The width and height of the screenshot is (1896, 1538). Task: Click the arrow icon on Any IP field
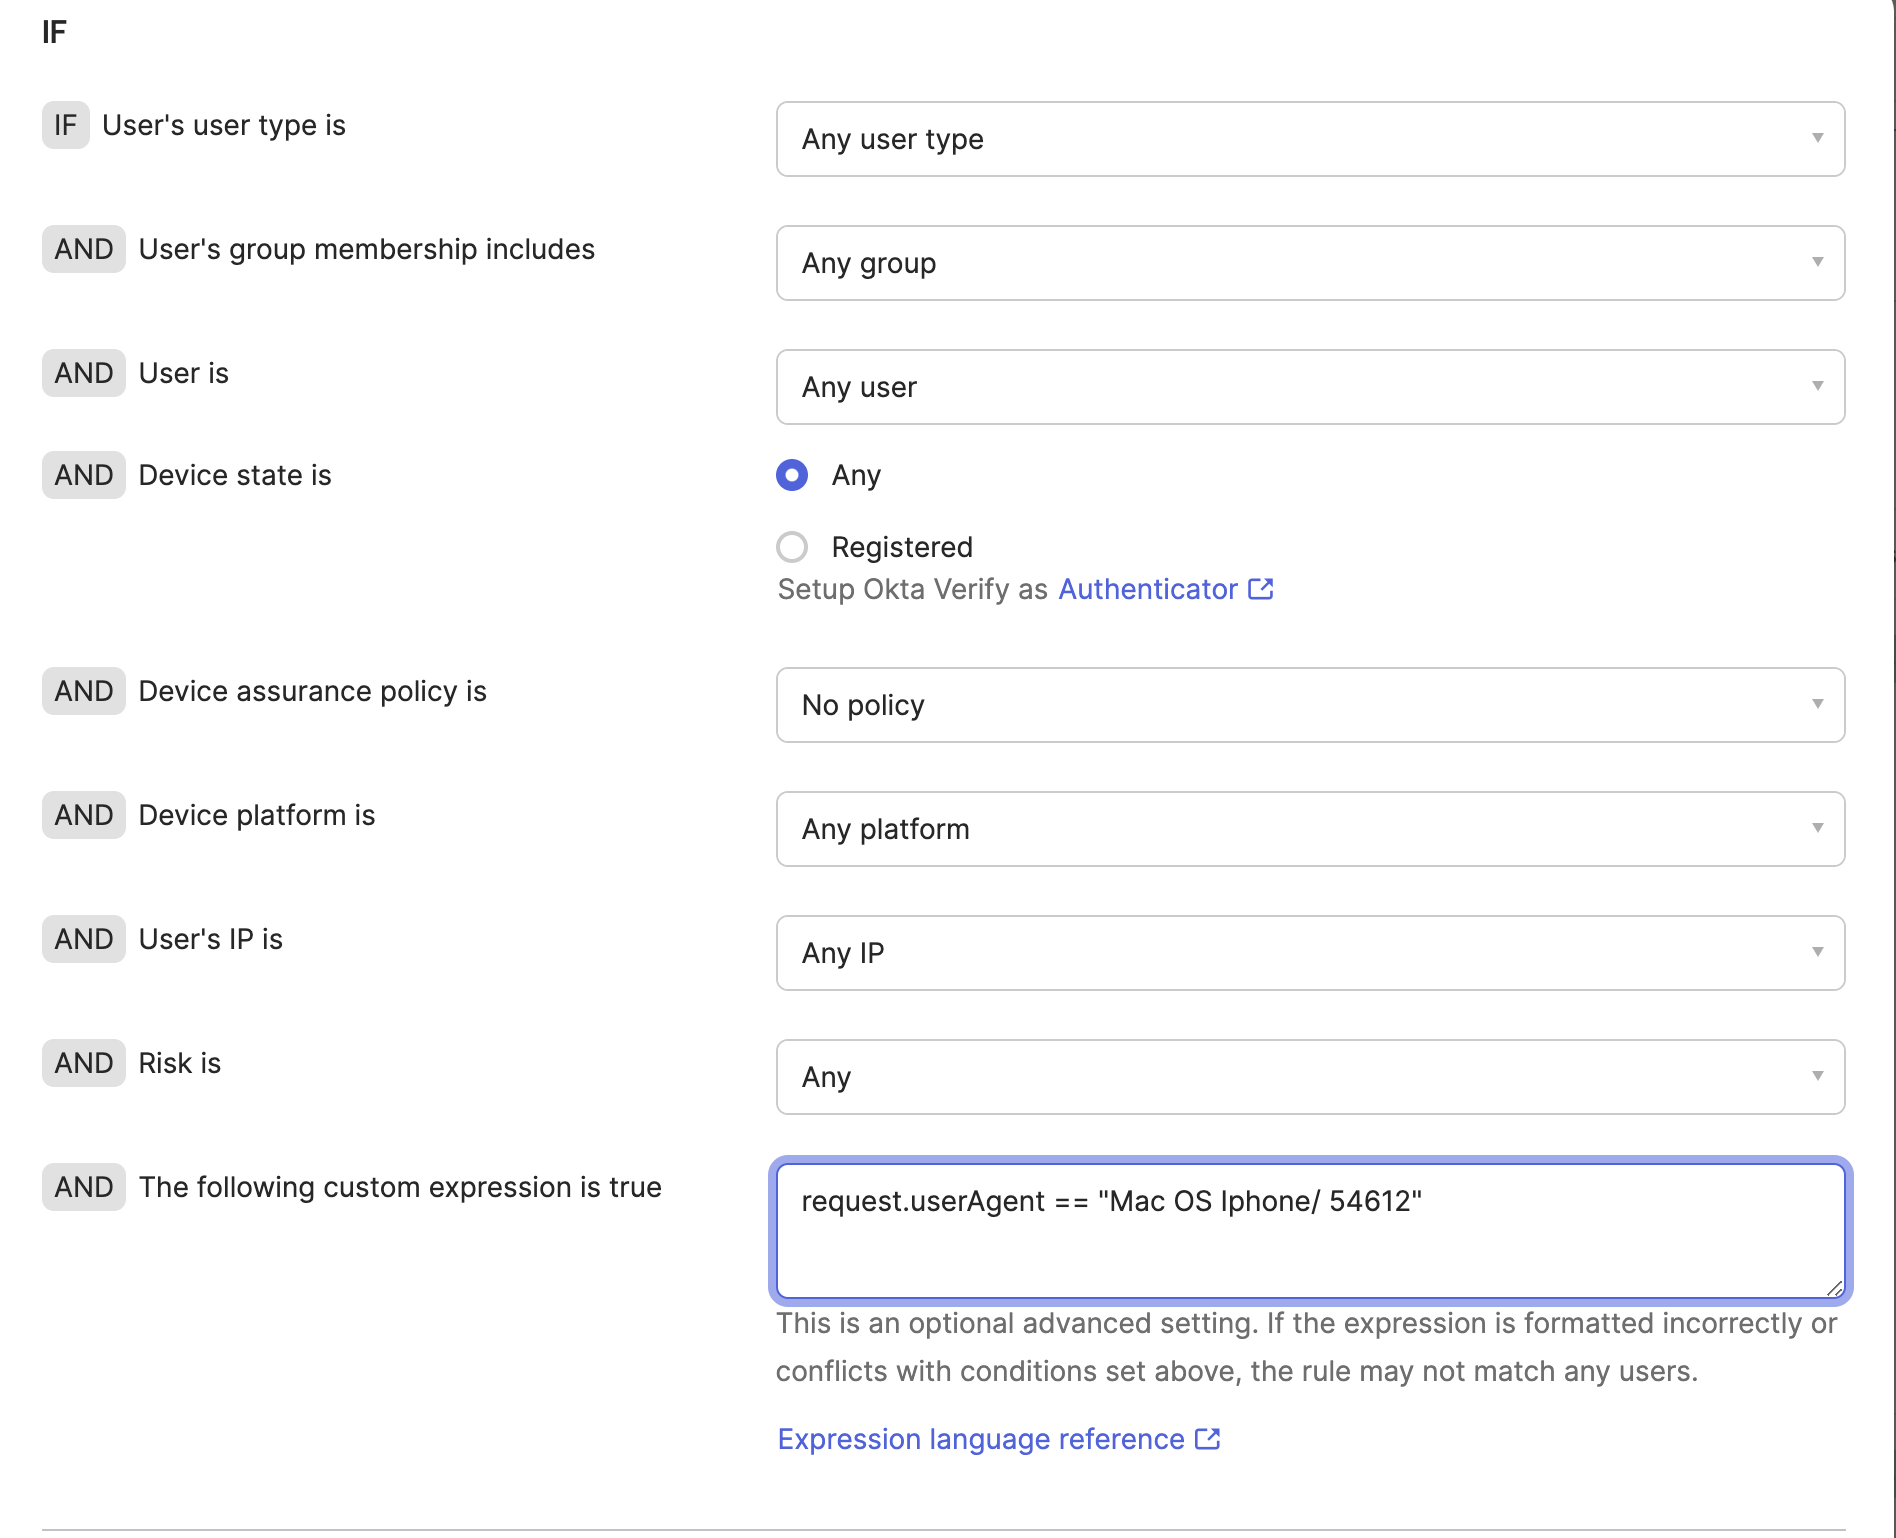(1817, 952)
